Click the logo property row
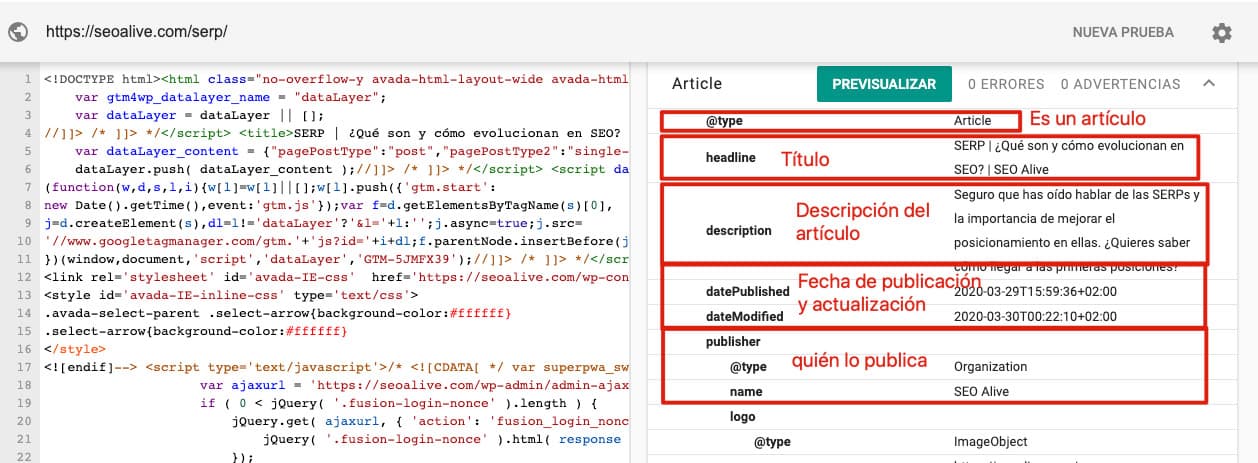The image size is (1258, 463). 950,417
